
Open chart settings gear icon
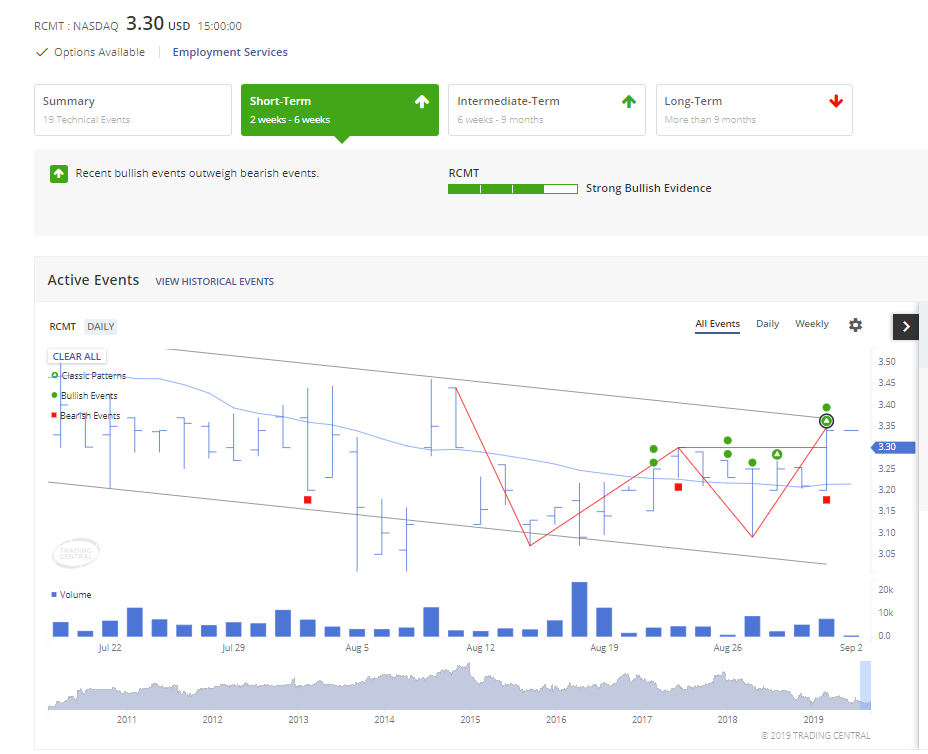pos(855,325)
